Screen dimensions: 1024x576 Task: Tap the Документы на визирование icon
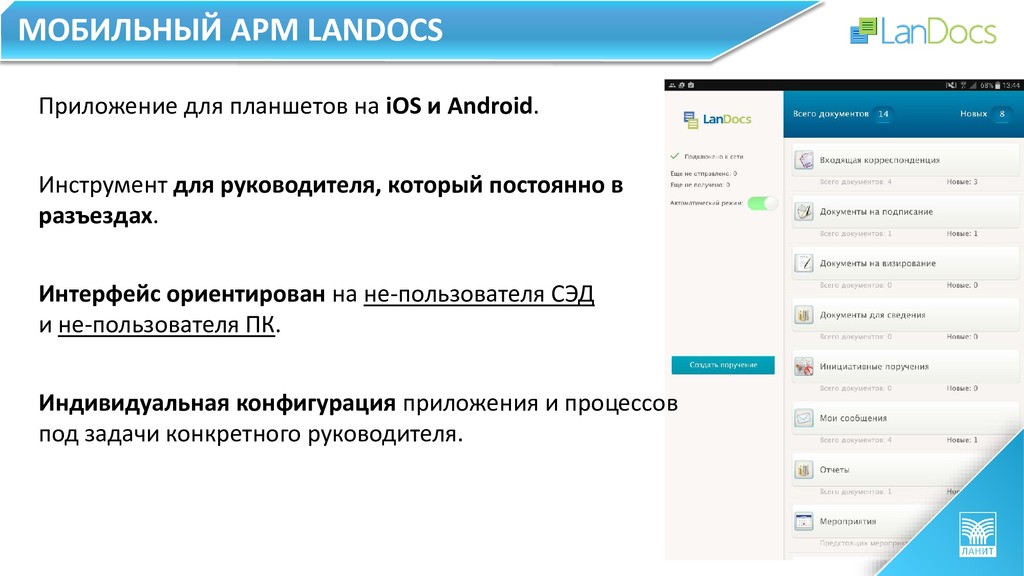803,263
